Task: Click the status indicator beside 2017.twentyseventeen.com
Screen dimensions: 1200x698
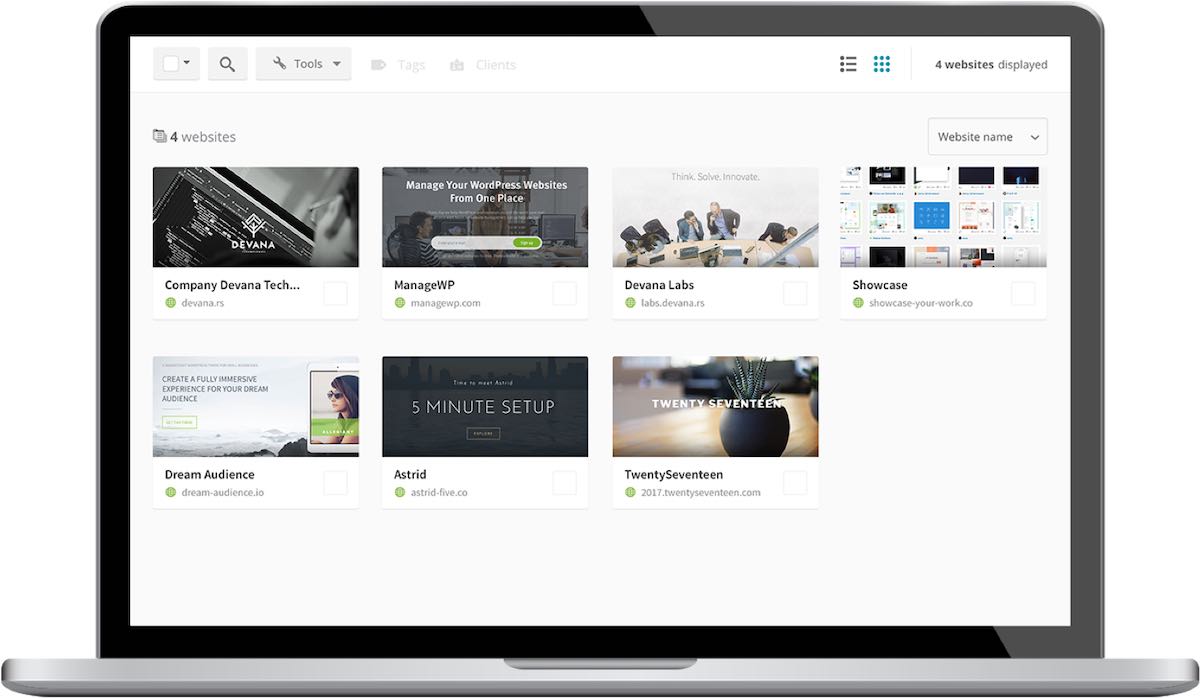Action: click(x=629, y=492)
